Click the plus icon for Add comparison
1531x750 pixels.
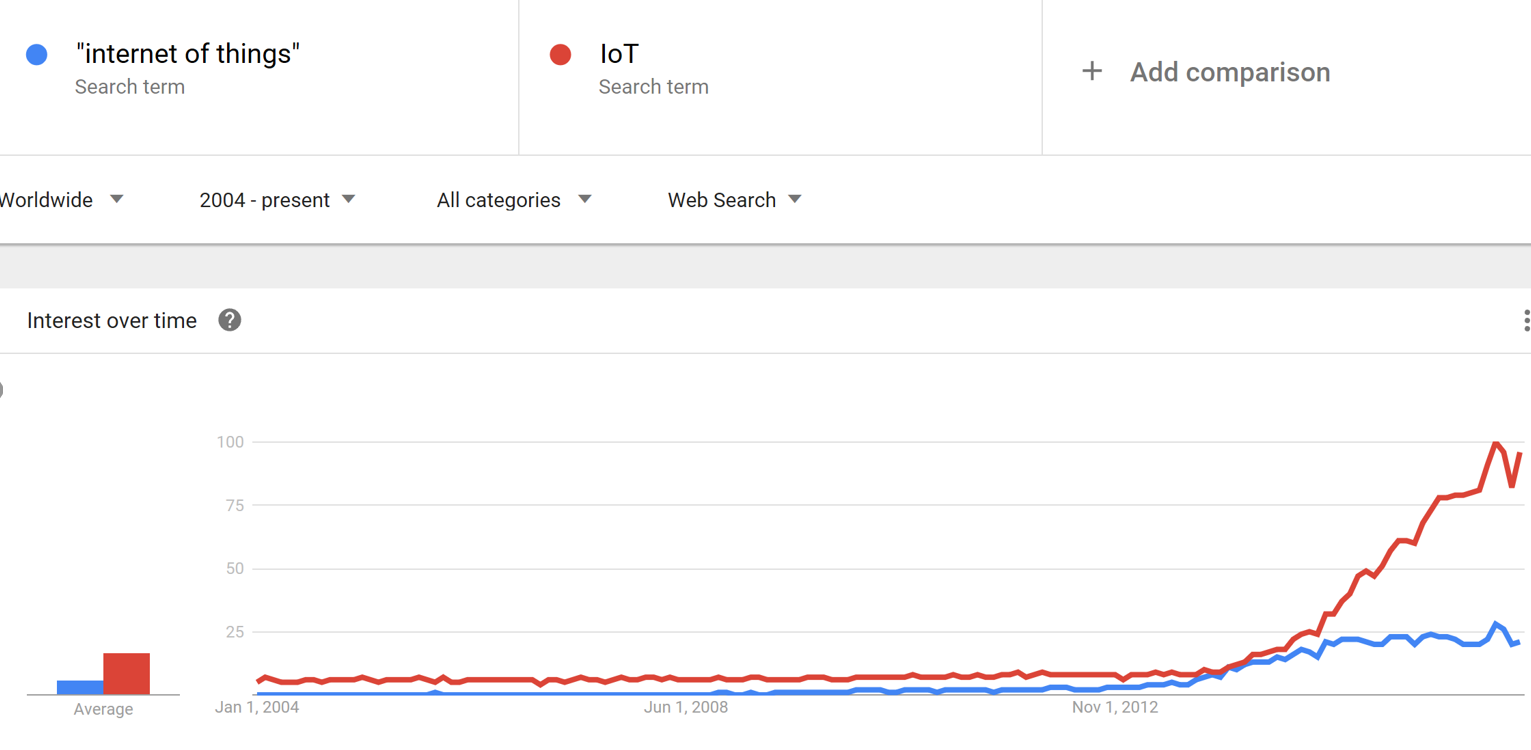click(1092, 71)
